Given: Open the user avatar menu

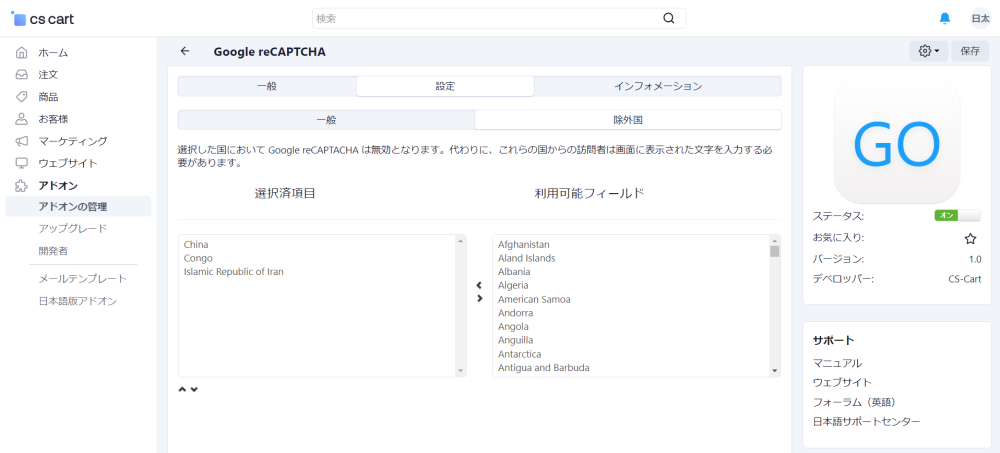Looking at the screenshot, I should click(980, 19).
